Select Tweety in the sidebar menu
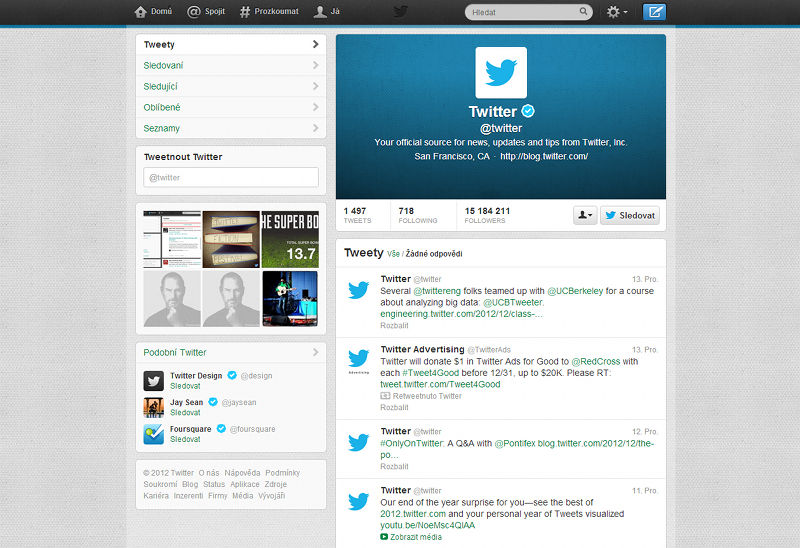This screenshot has width=800, height=548. tap(231, 44)
